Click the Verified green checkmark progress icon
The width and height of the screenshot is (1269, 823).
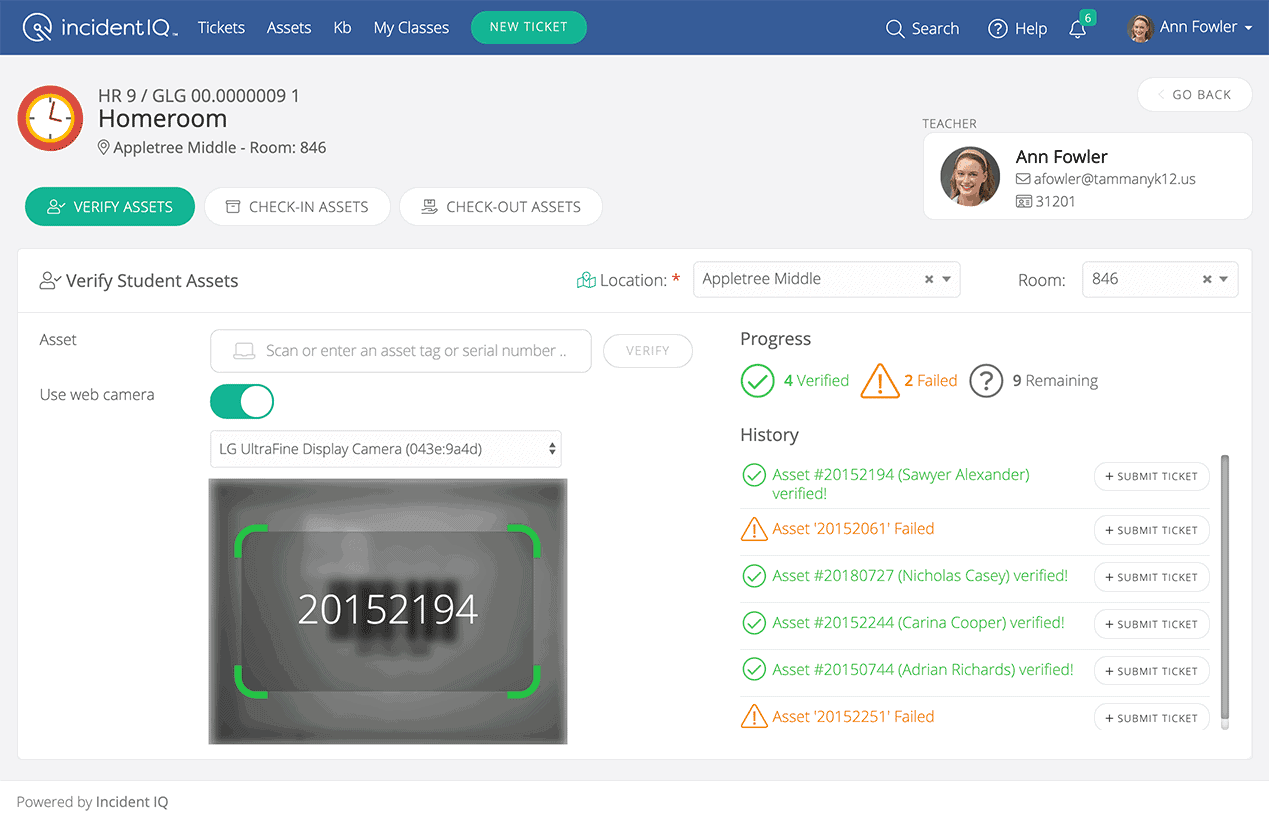757,381
